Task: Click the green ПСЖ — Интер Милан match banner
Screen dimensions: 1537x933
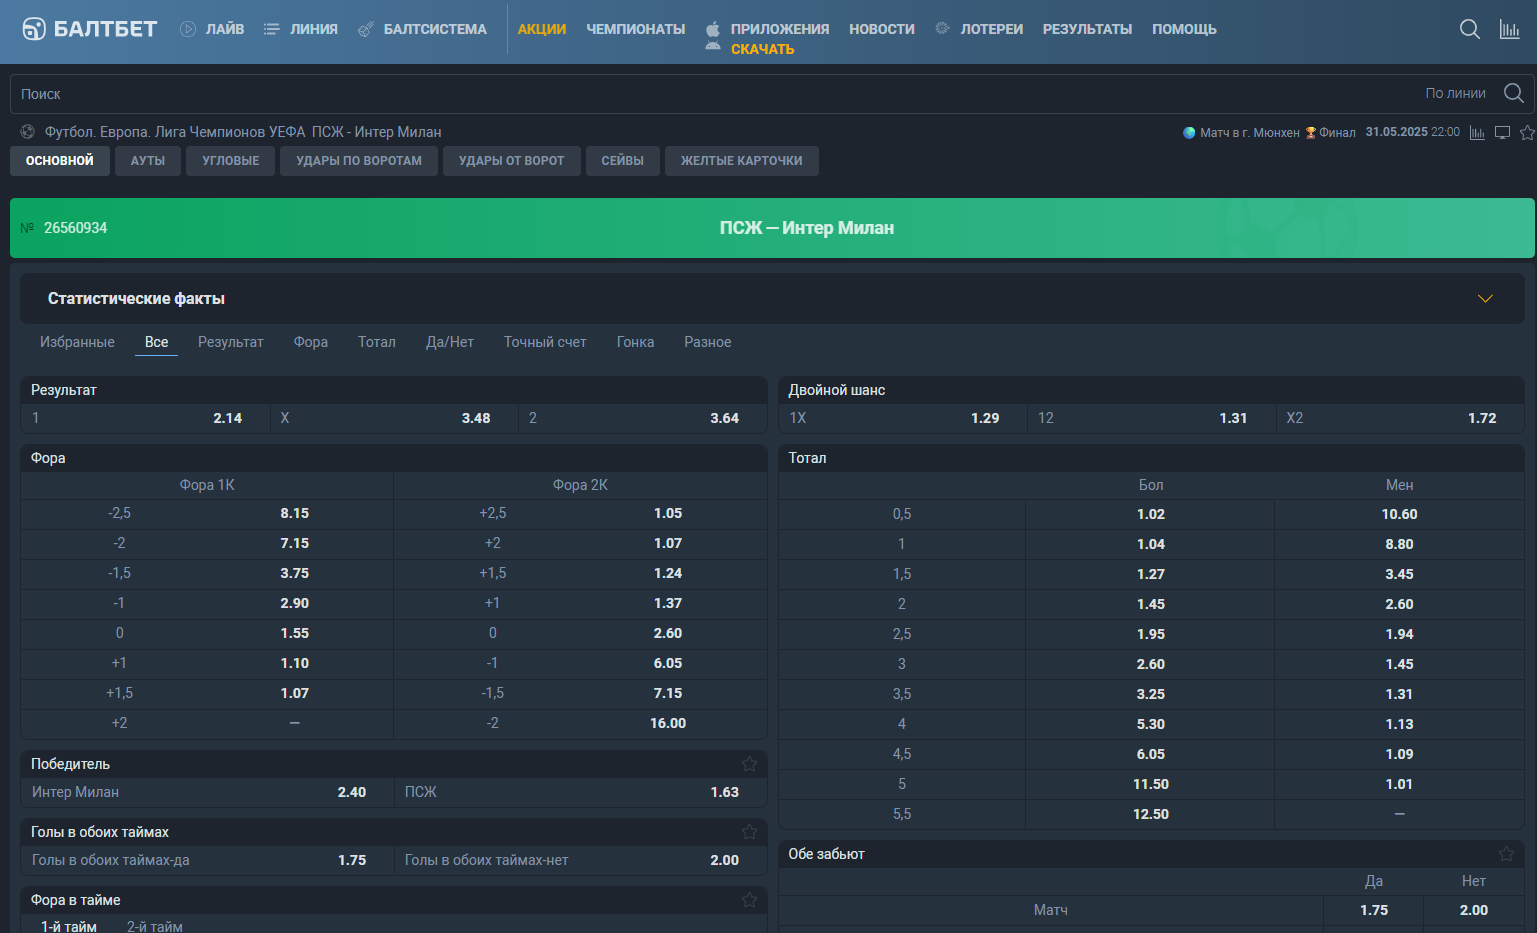Action: tap(772, 228)
